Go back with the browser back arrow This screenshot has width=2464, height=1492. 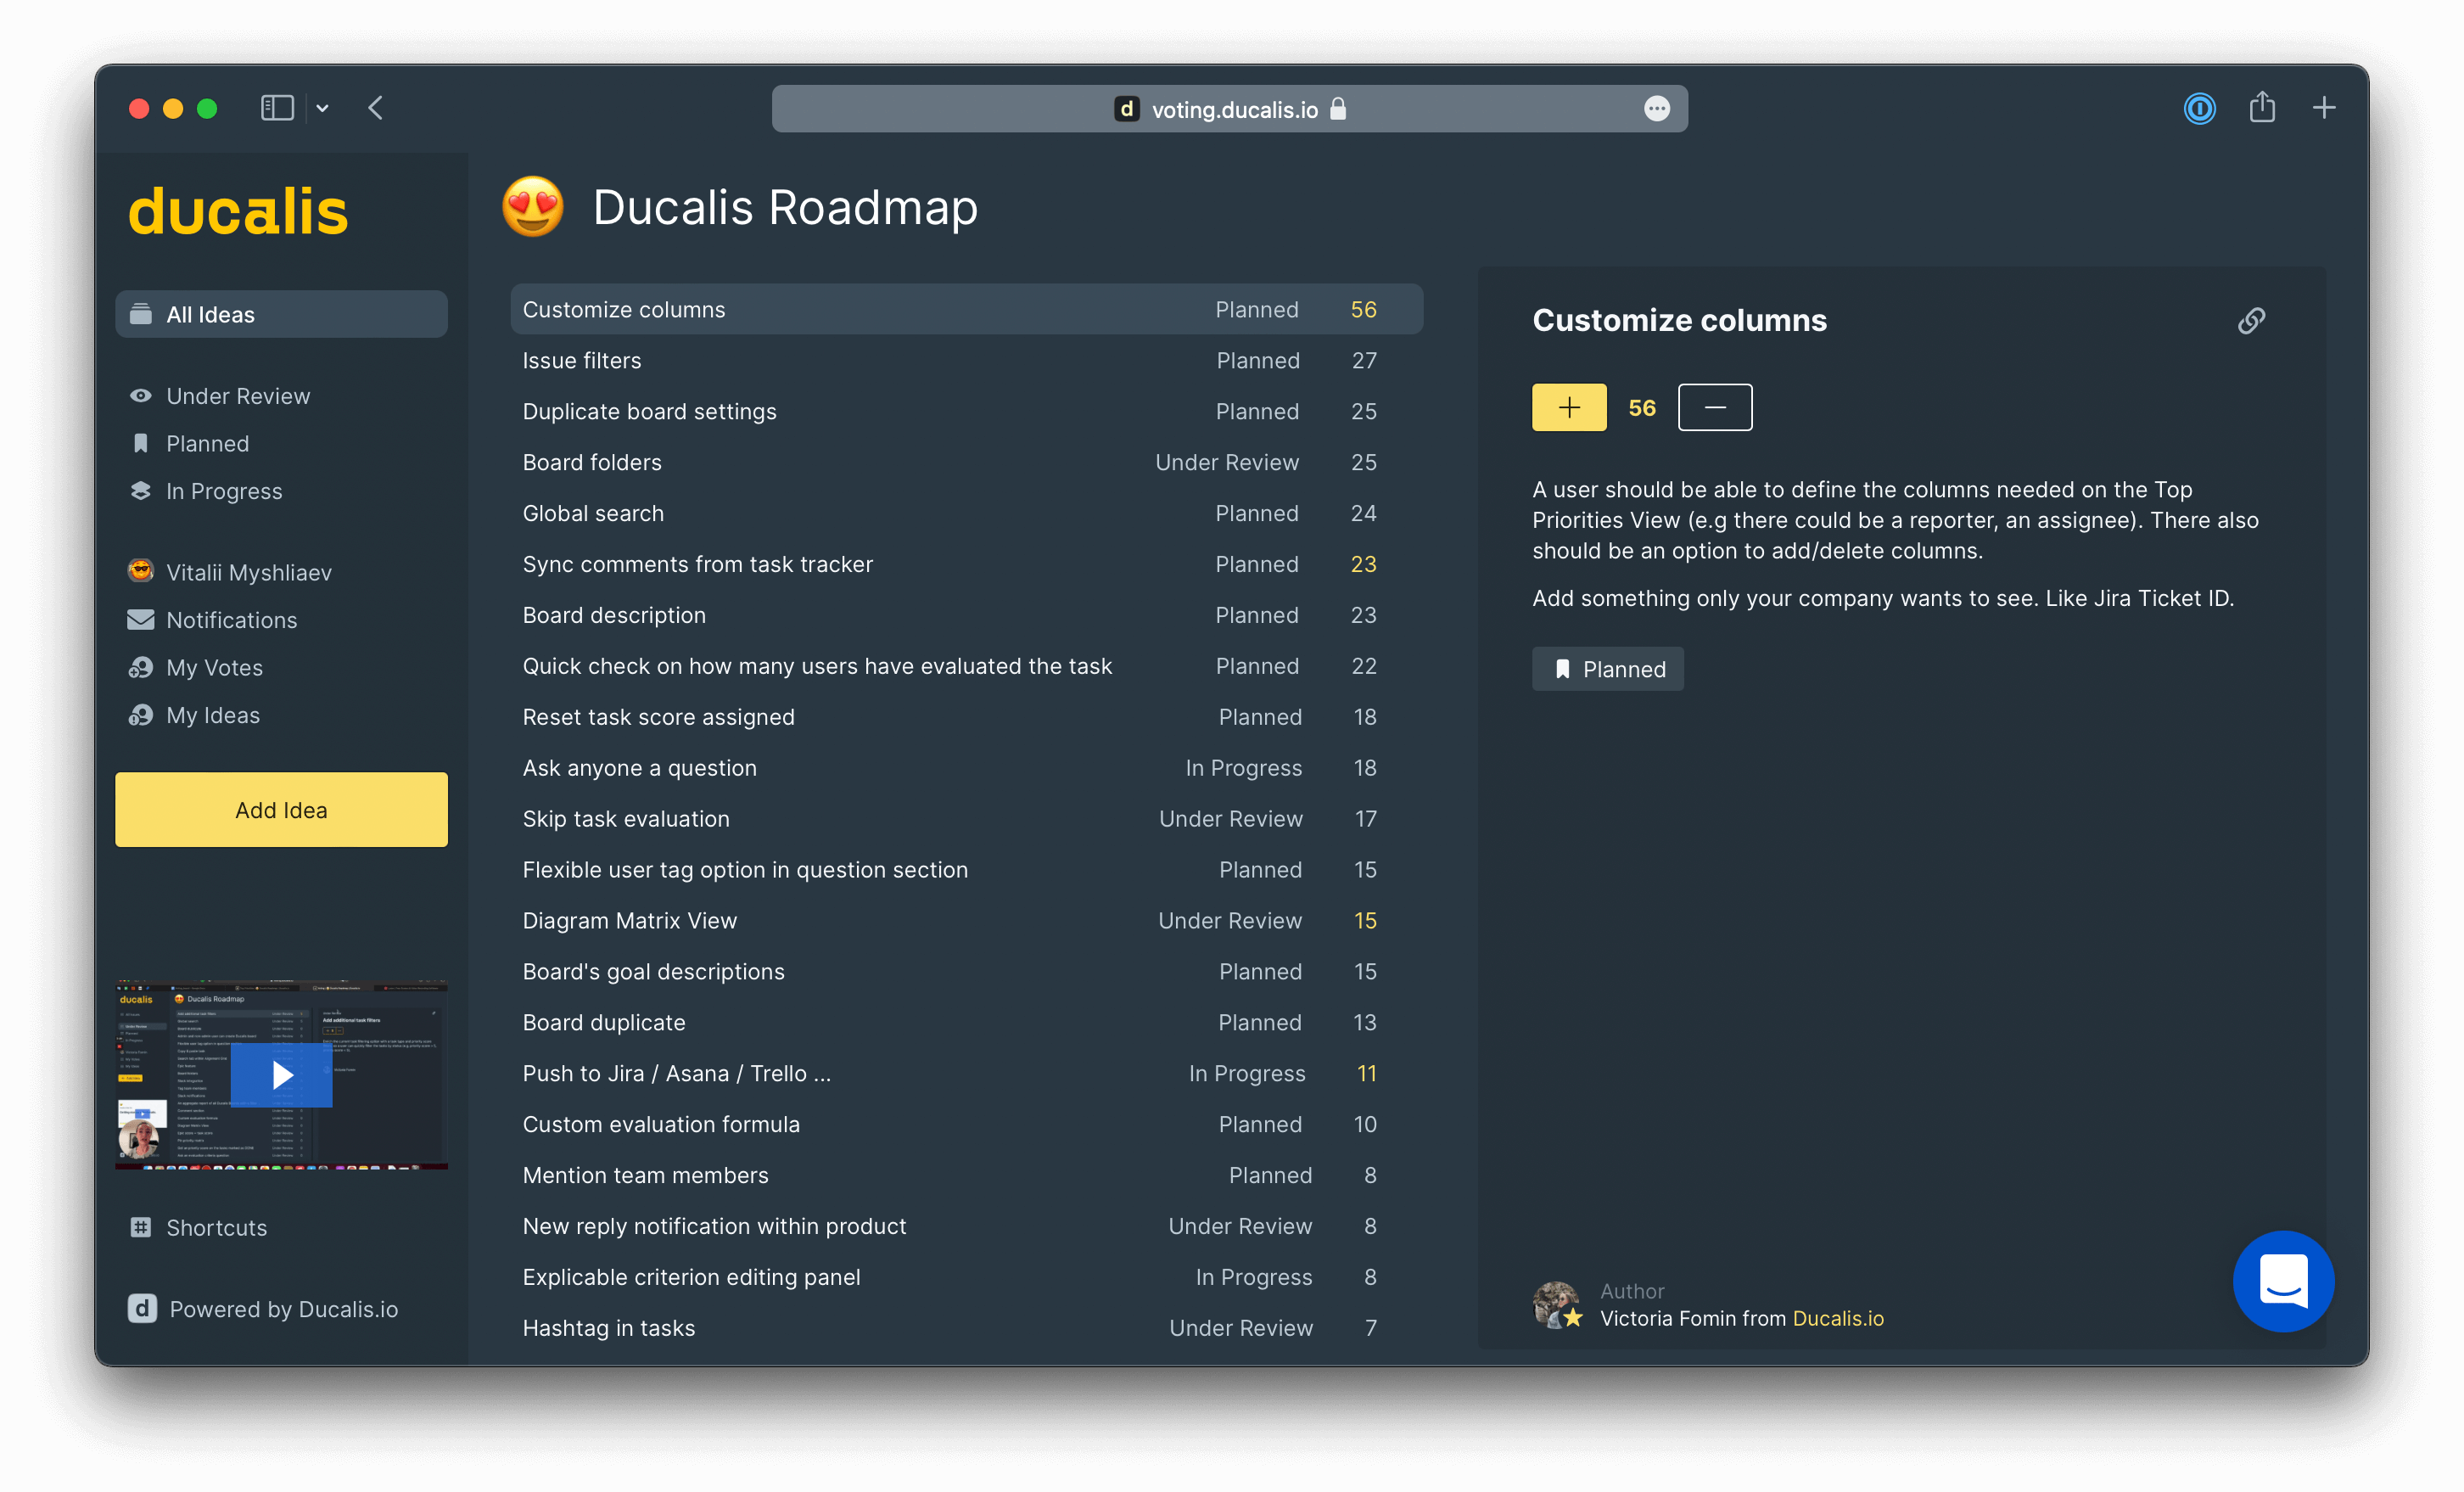376,108
